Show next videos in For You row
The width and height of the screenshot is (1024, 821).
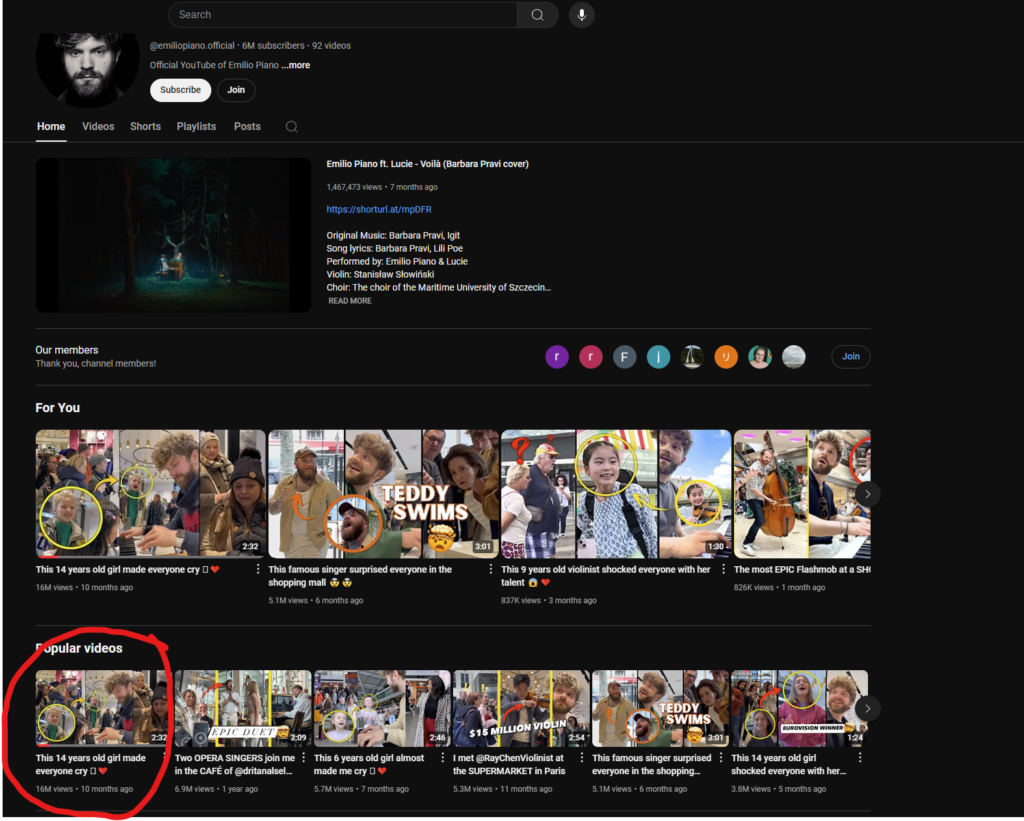[867, 494]
